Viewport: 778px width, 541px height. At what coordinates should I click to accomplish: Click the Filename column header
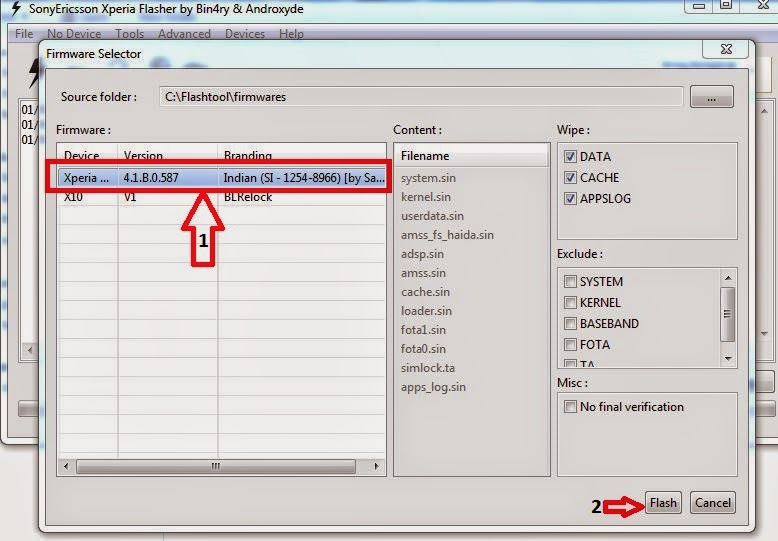(x=471, y=156)
